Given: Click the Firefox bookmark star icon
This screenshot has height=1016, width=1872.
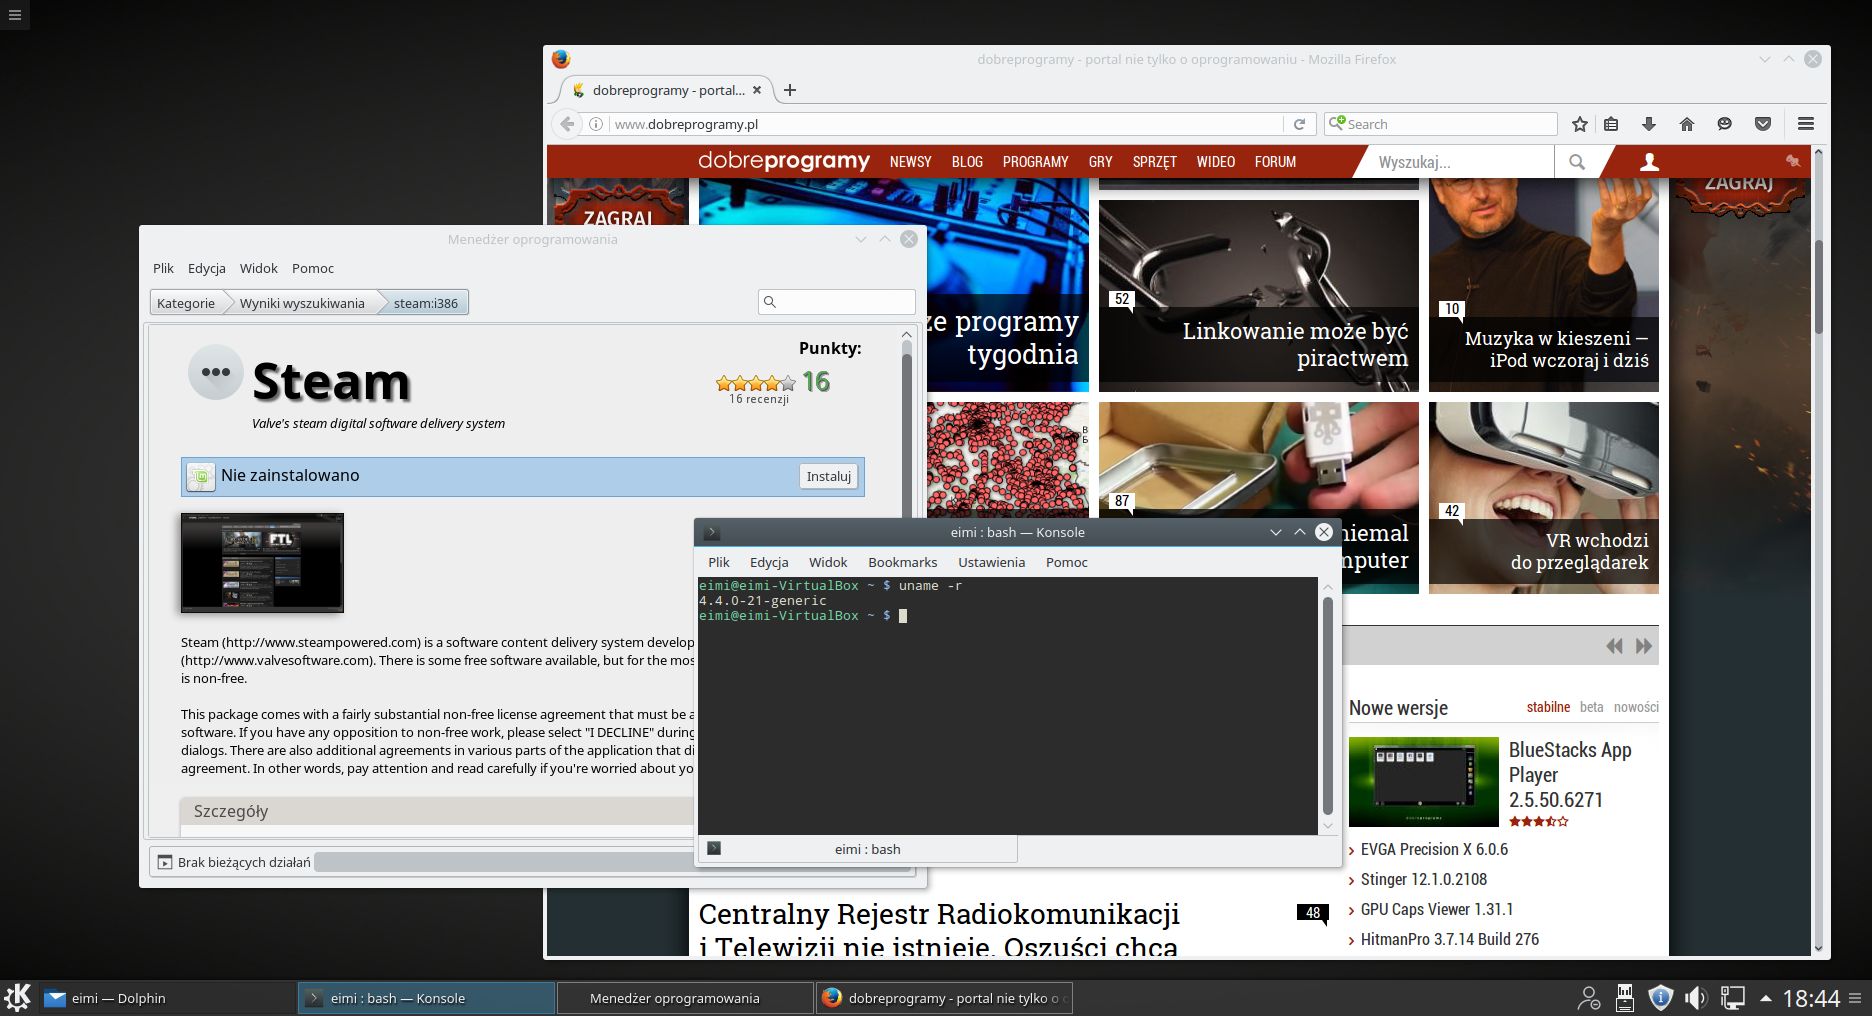Looking at the screenshot, I should pyautogui.click(x=1579, y=124).
